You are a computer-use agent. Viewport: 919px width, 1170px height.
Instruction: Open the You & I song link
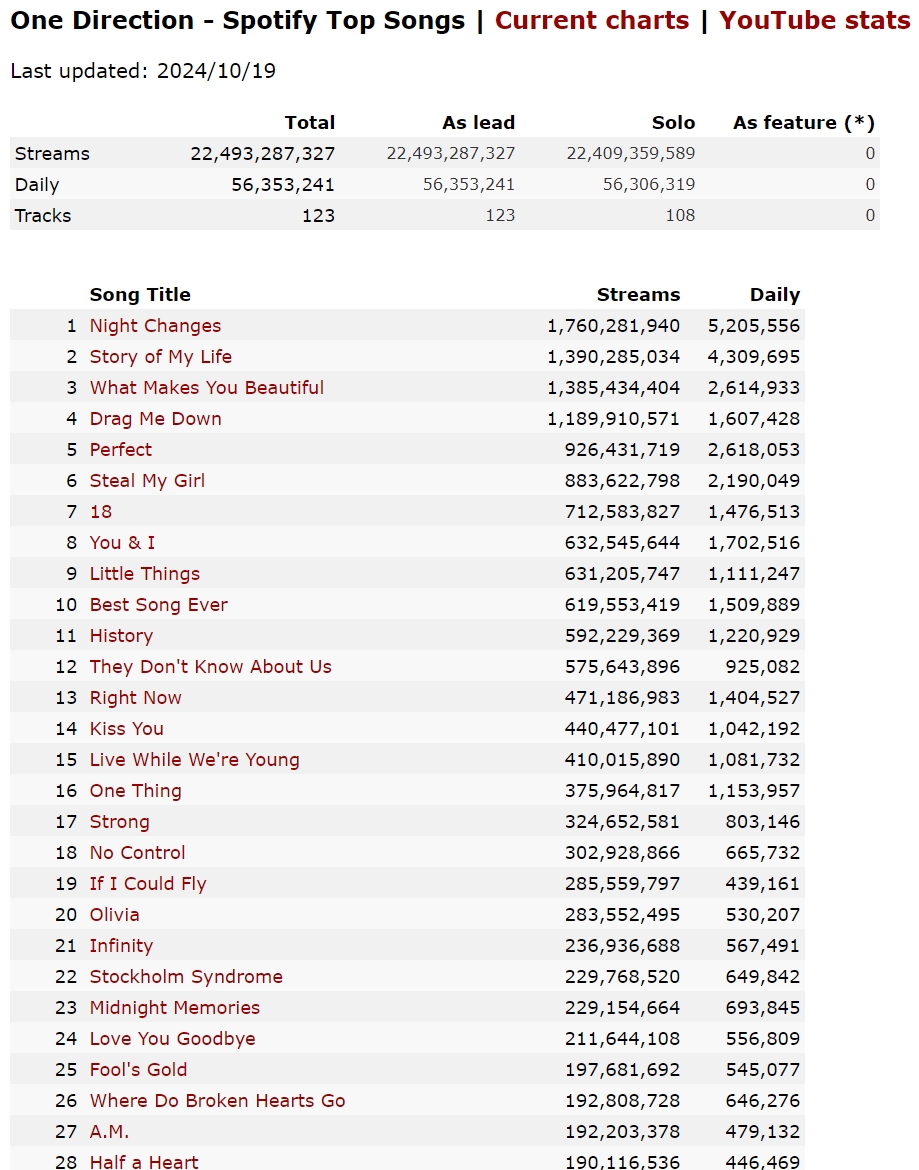[122, 542]
